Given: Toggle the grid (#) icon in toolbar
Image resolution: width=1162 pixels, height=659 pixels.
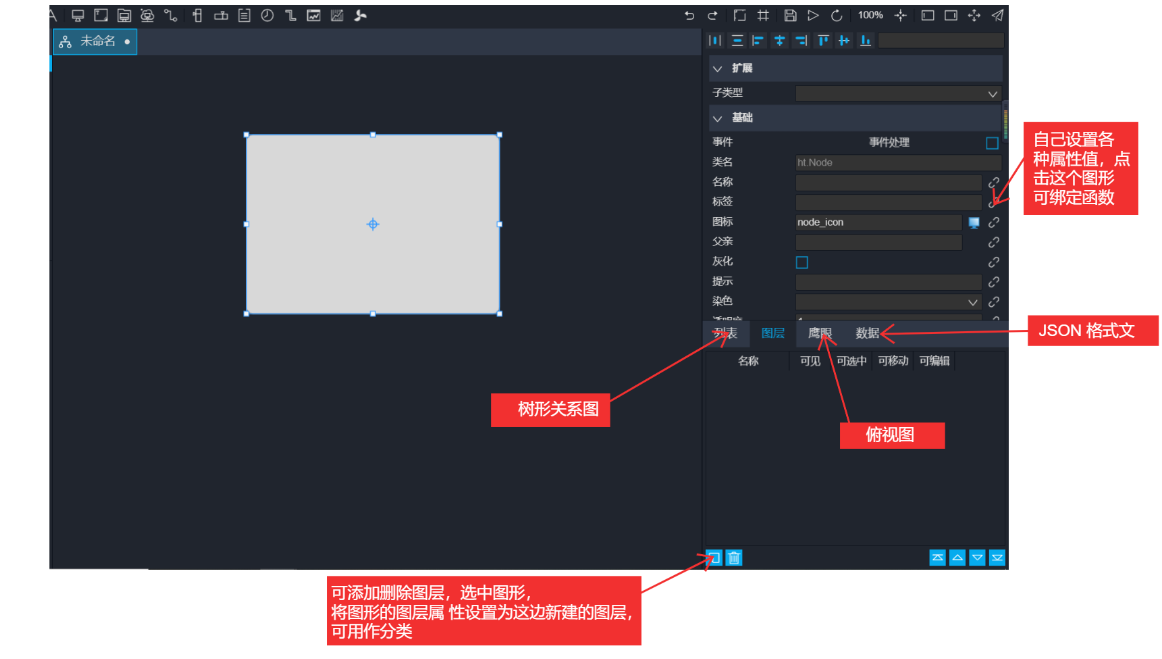Looking at the screenshot, I should (763, 15).
